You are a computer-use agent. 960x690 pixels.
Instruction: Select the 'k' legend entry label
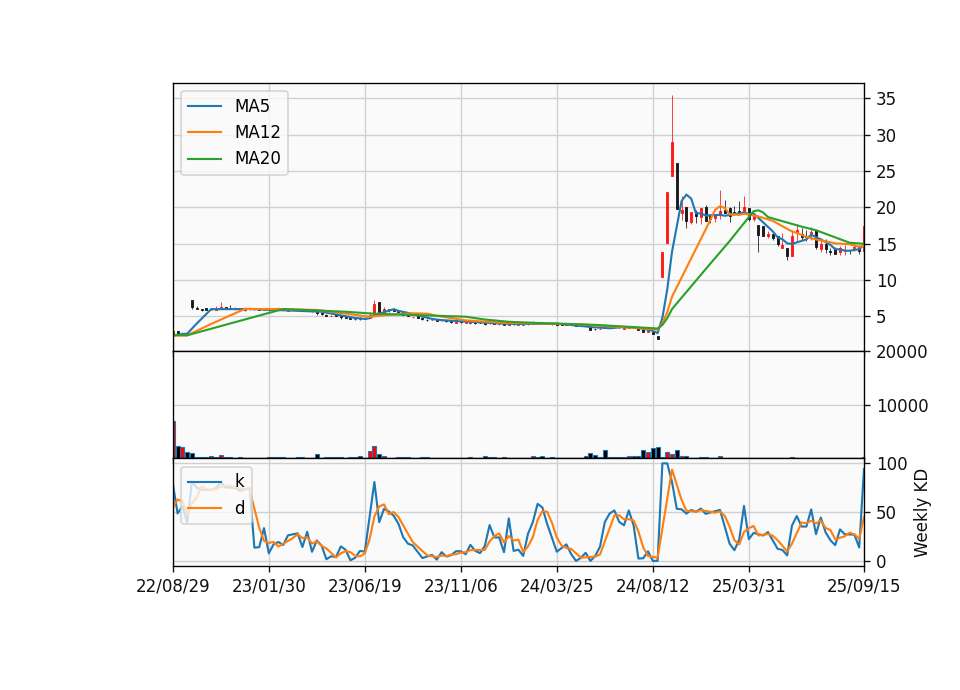(239, 481)
